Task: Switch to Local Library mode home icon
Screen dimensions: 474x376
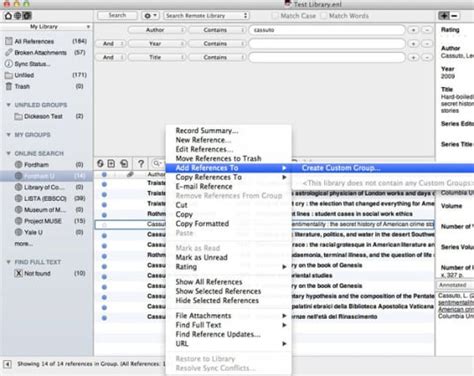Action: [8, 16]
